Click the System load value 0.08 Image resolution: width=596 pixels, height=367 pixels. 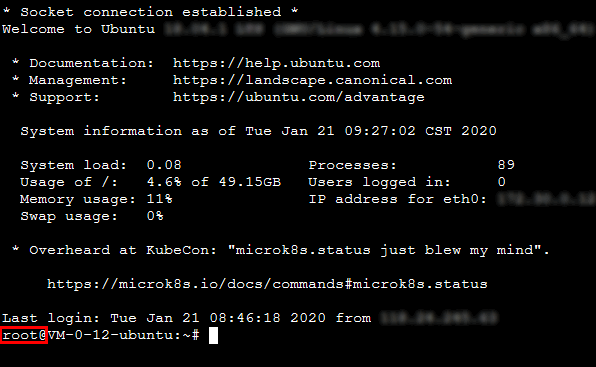click(x=164, y=165)
